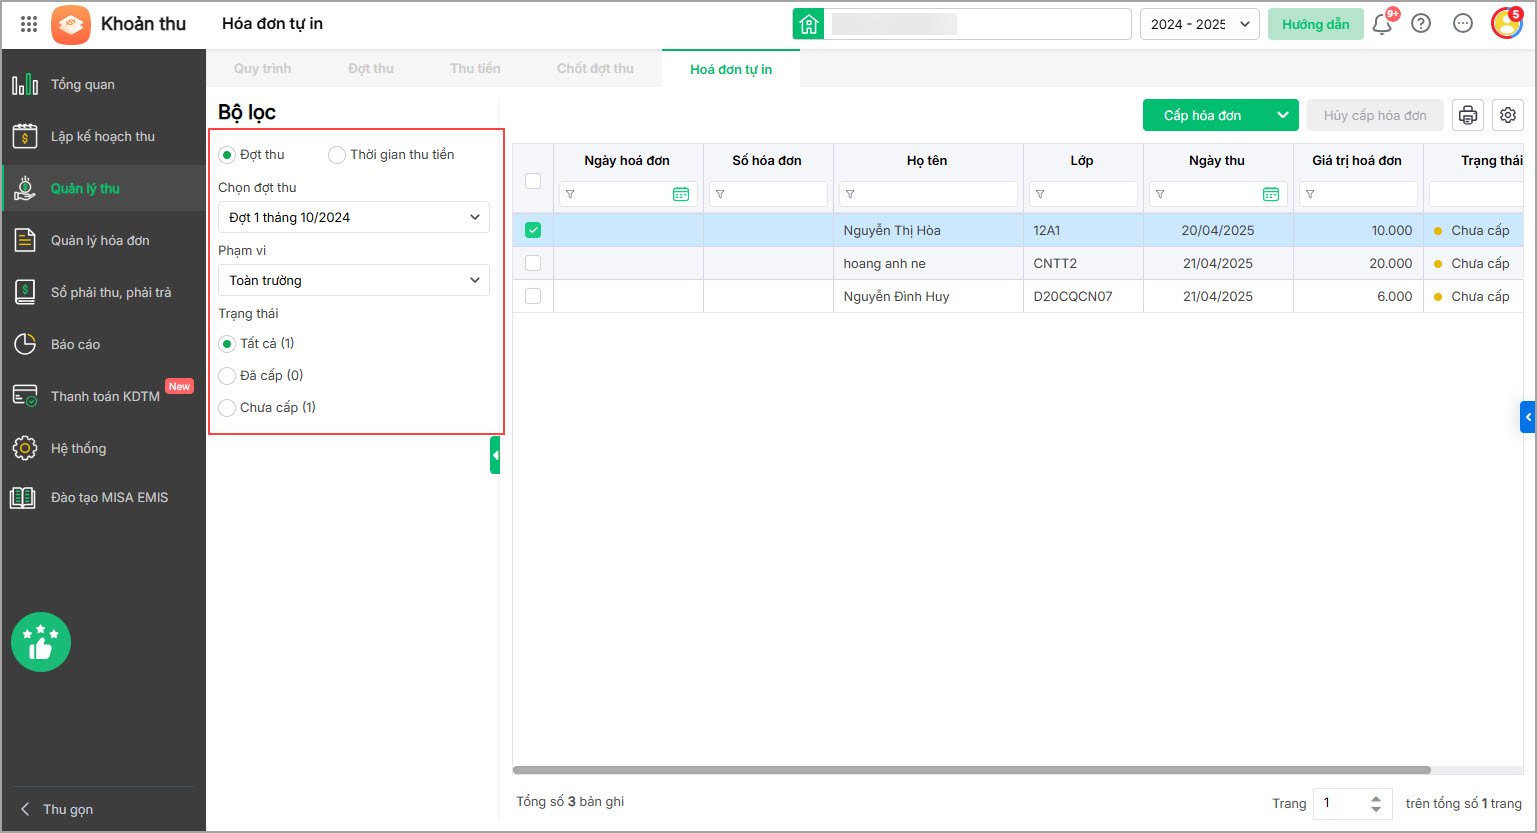Click the Họ tên filter input
This screenshot has height=833, width=1537.
[928, 194]
